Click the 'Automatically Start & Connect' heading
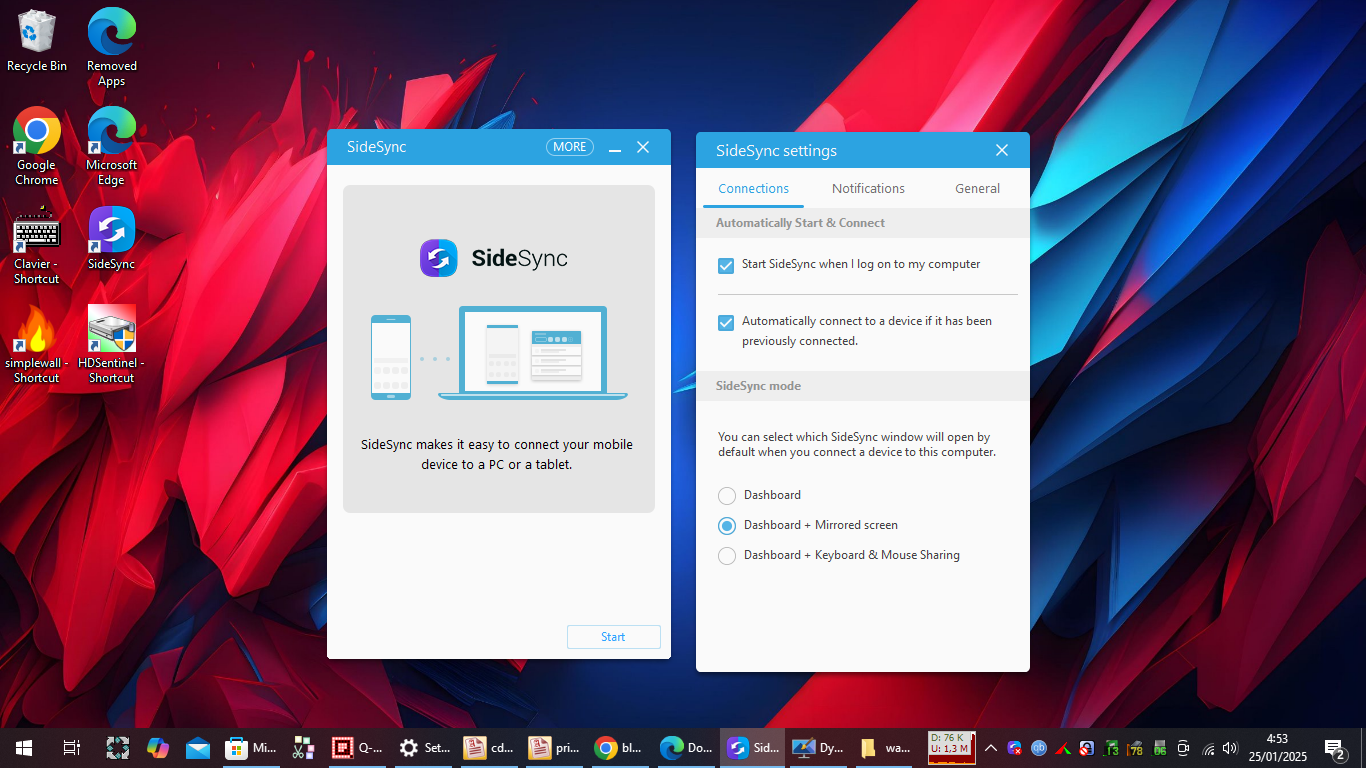Screen dimensions: 1366x768 pos(800,223)
